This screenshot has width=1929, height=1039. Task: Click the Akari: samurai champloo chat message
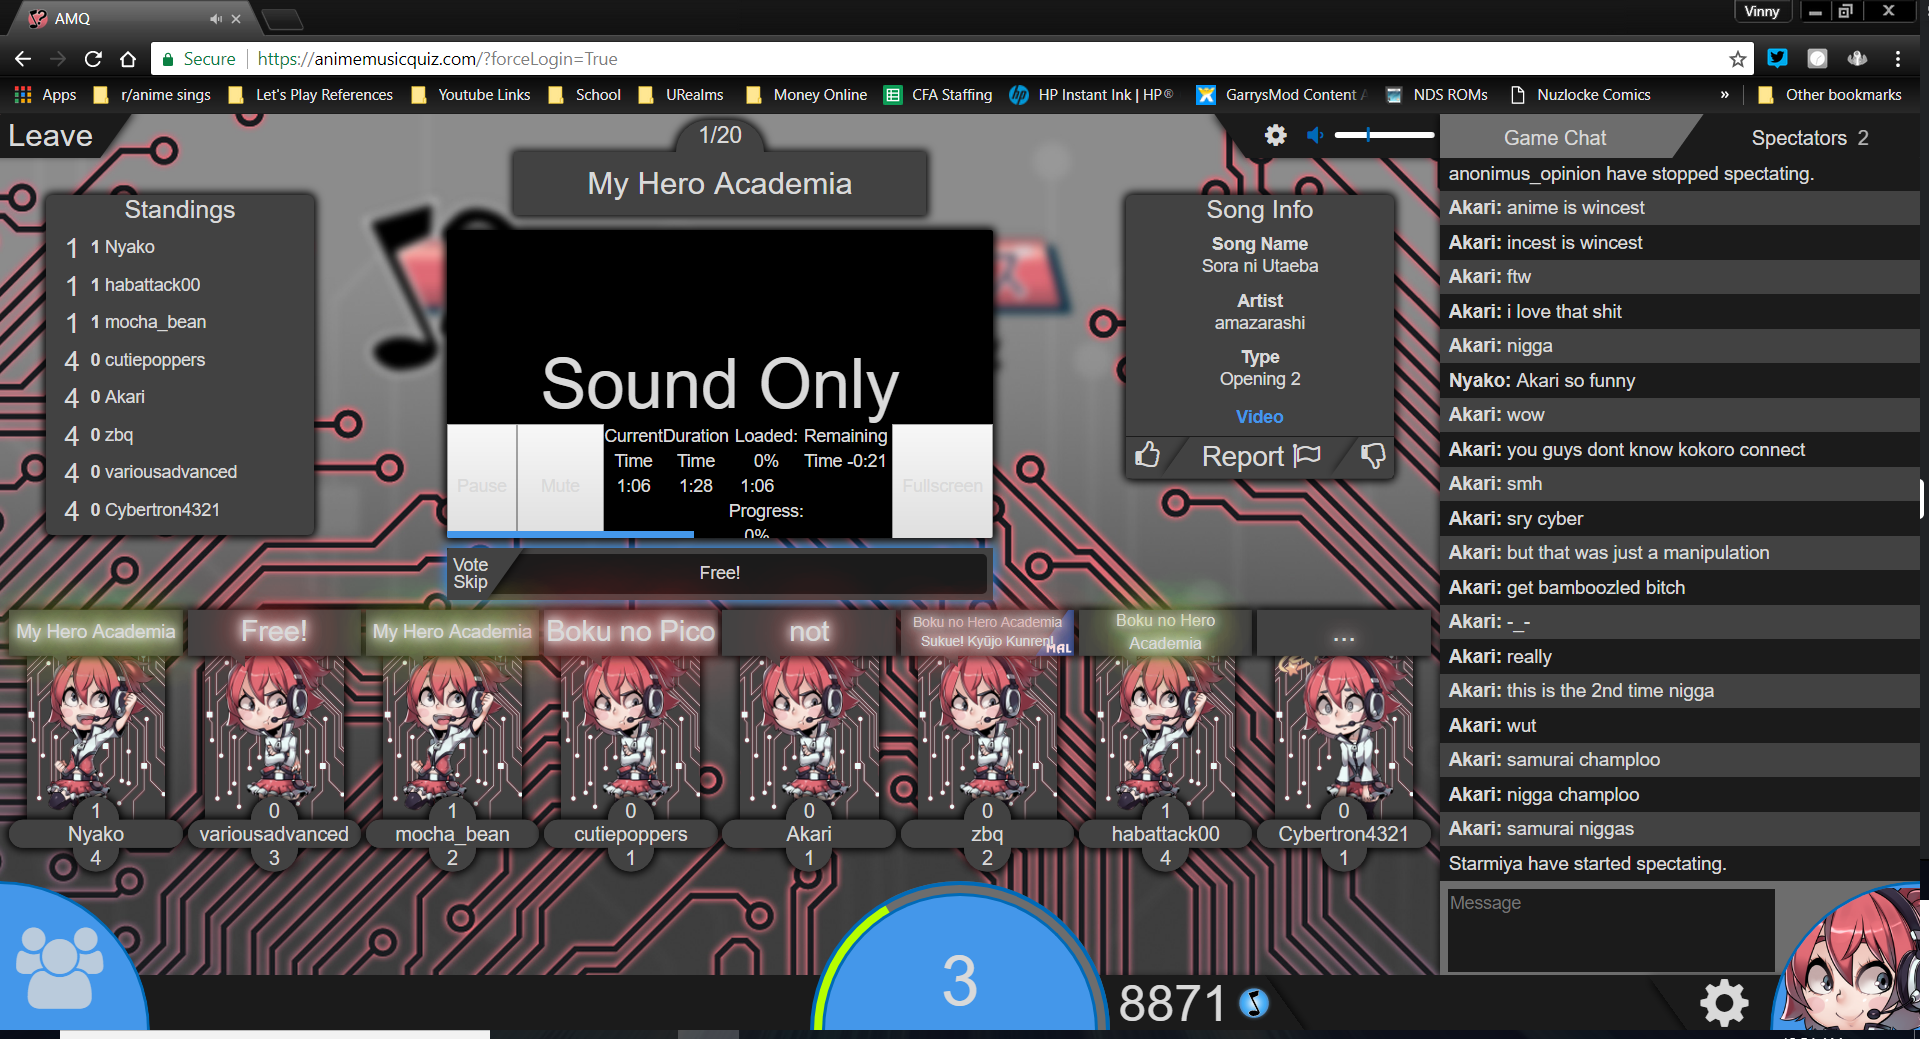(x=1679, y=760)
